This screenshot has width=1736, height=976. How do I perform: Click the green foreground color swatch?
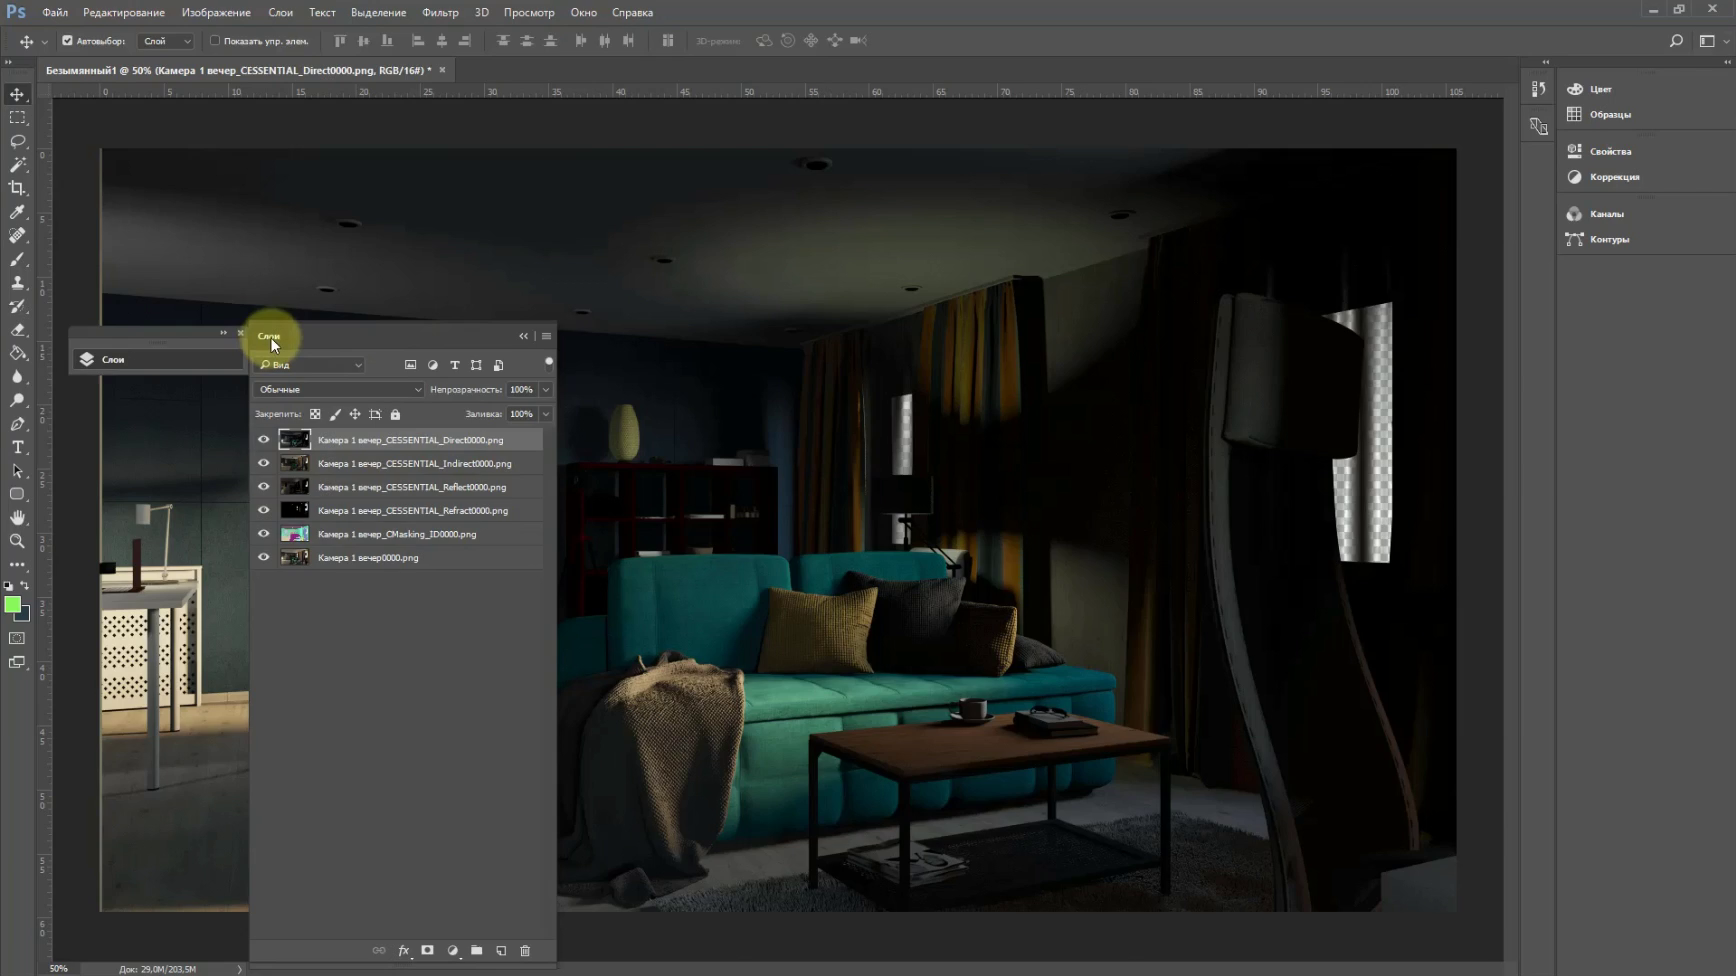coord(12,605)
